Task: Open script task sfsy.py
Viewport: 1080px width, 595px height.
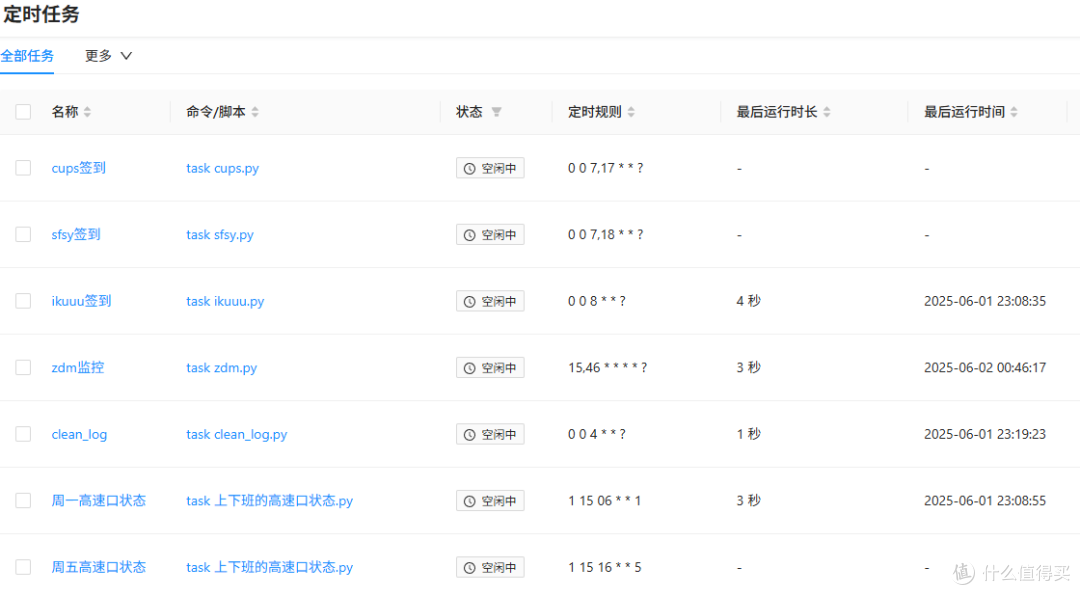Action: point(220,235)
